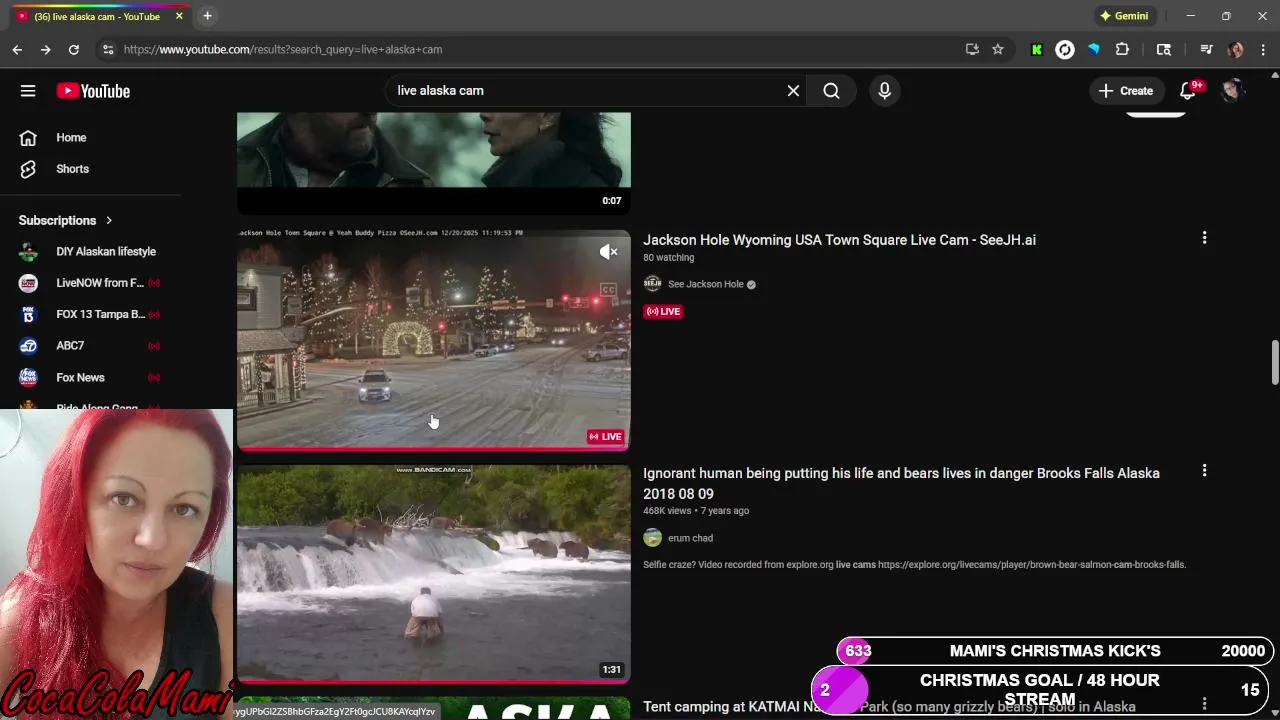
Task: Open the Create button
Action: 1126,91
